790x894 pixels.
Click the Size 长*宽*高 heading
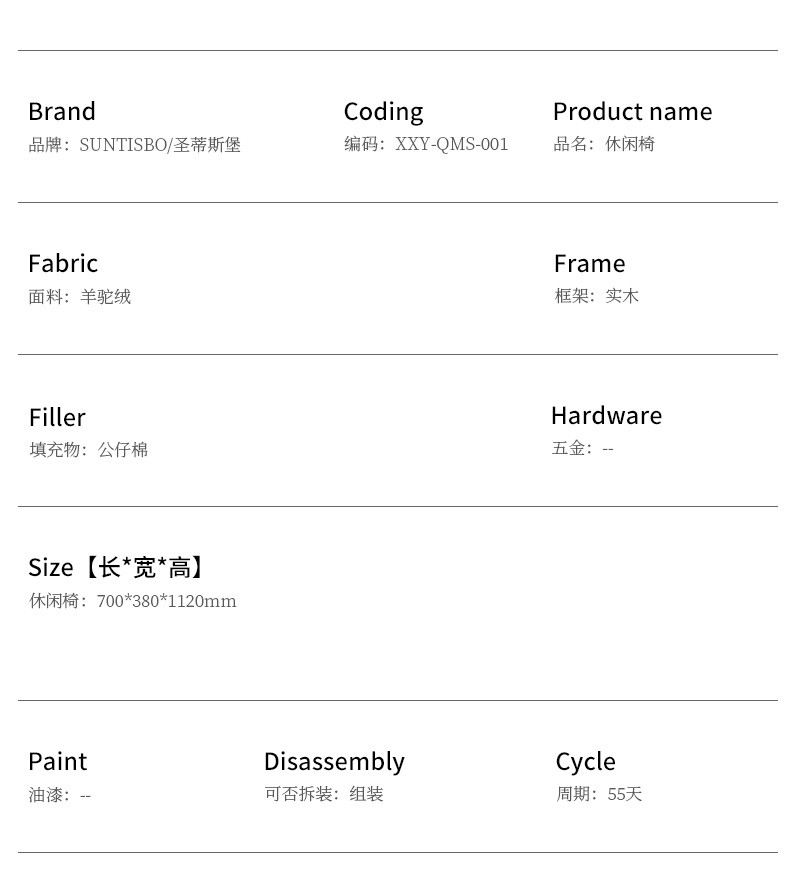coord(116,567)
